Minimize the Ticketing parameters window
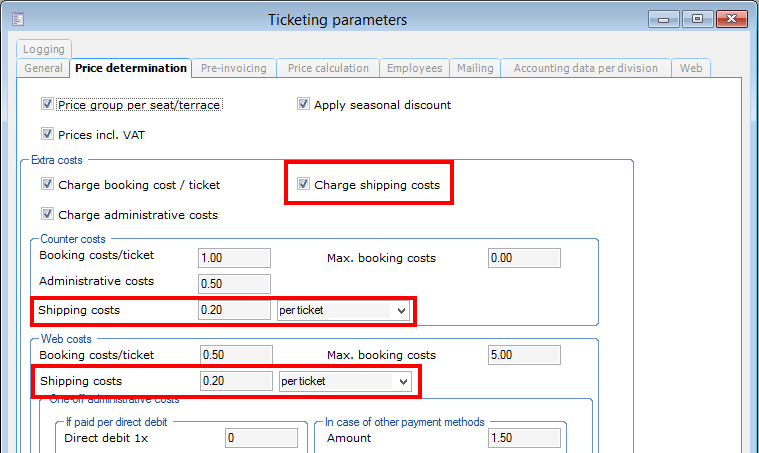Screen dimensions: 759x453 click(663, 19)
